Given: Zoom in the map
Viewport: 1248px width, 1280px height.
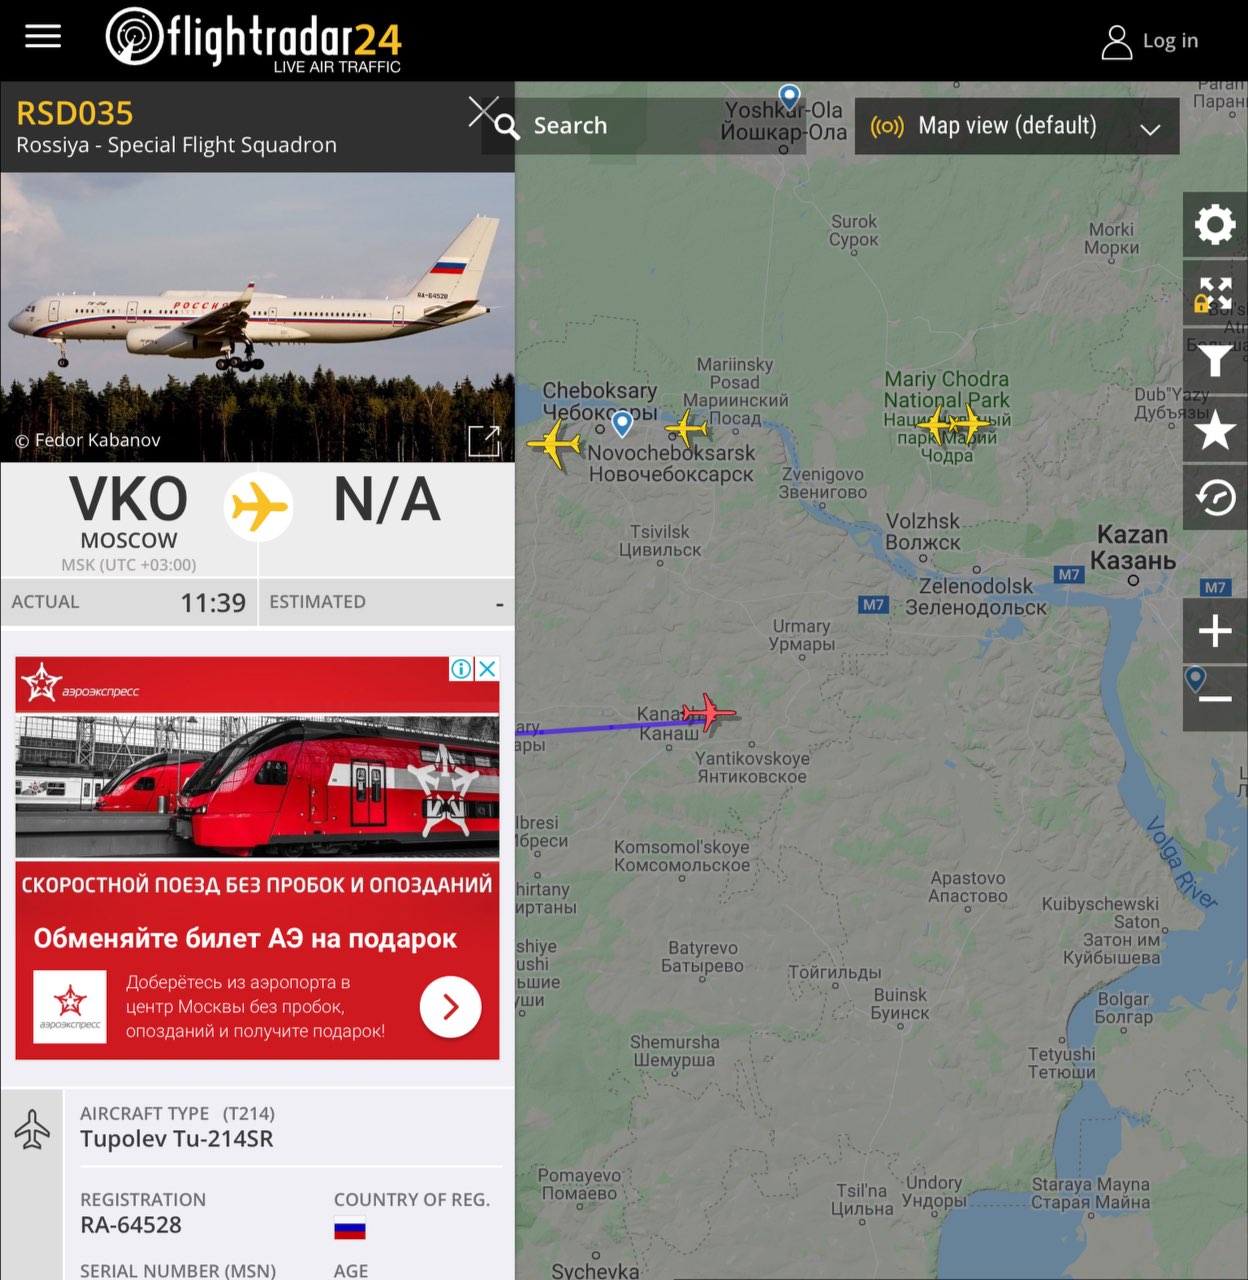Looking at the screenshot, I should pyautogui.click(x=1215, y=631).
